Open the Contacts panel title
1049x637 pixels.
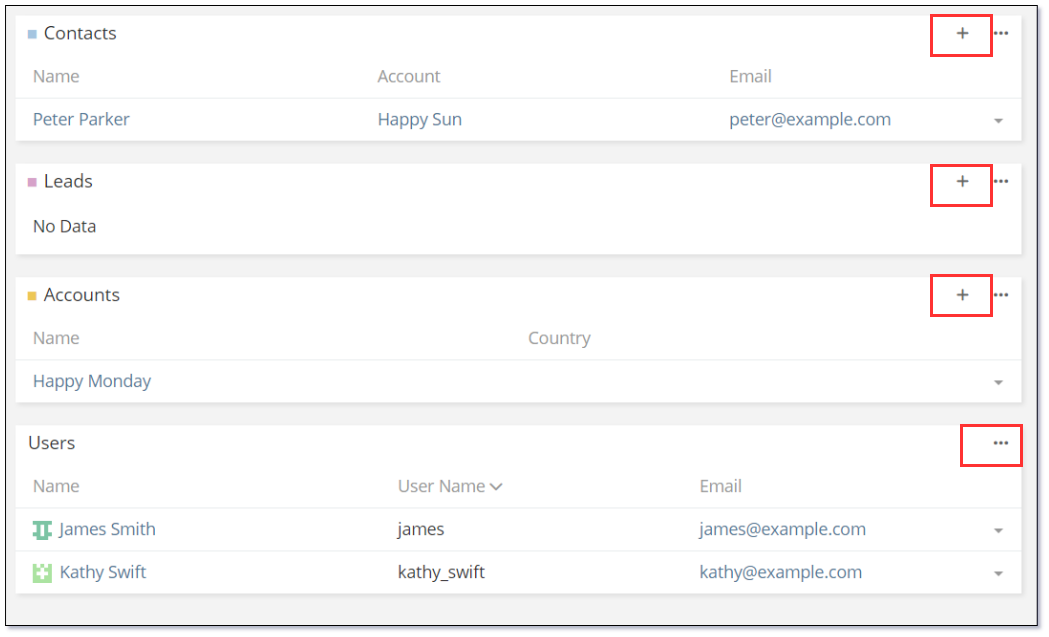coord(80,33)
